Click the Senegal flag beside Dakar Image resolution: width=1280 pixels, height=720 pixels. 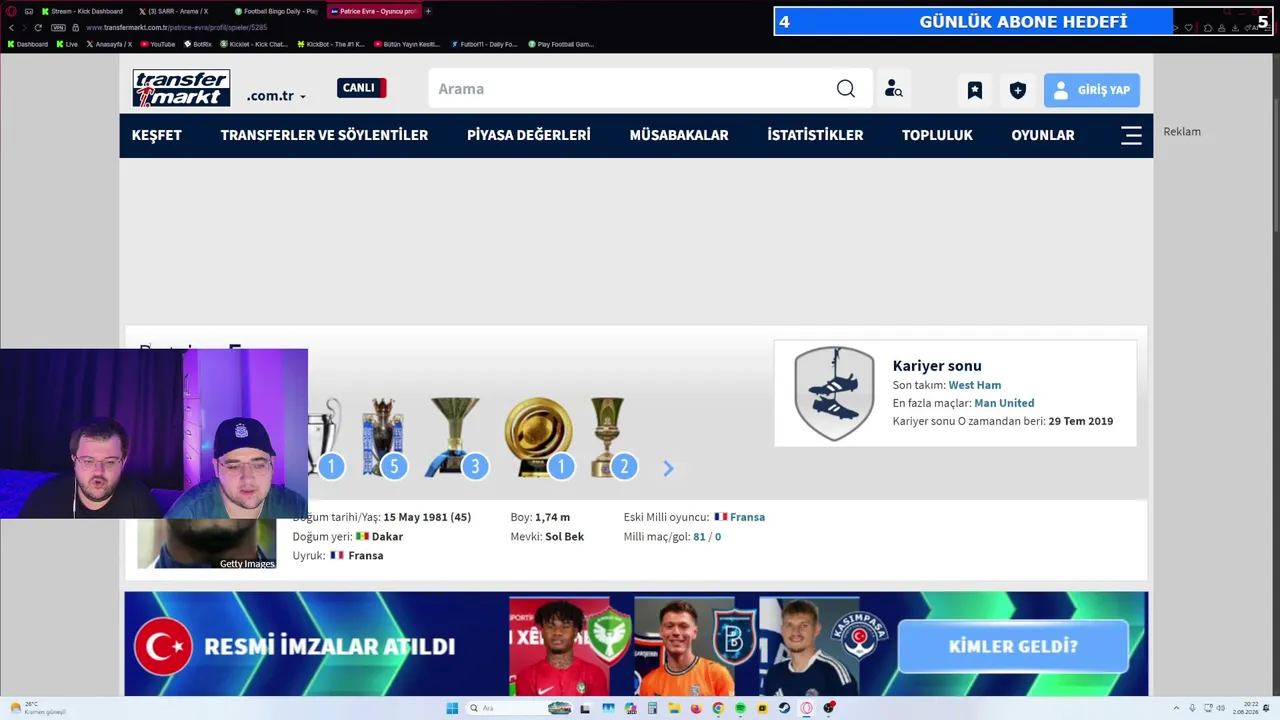362,537
